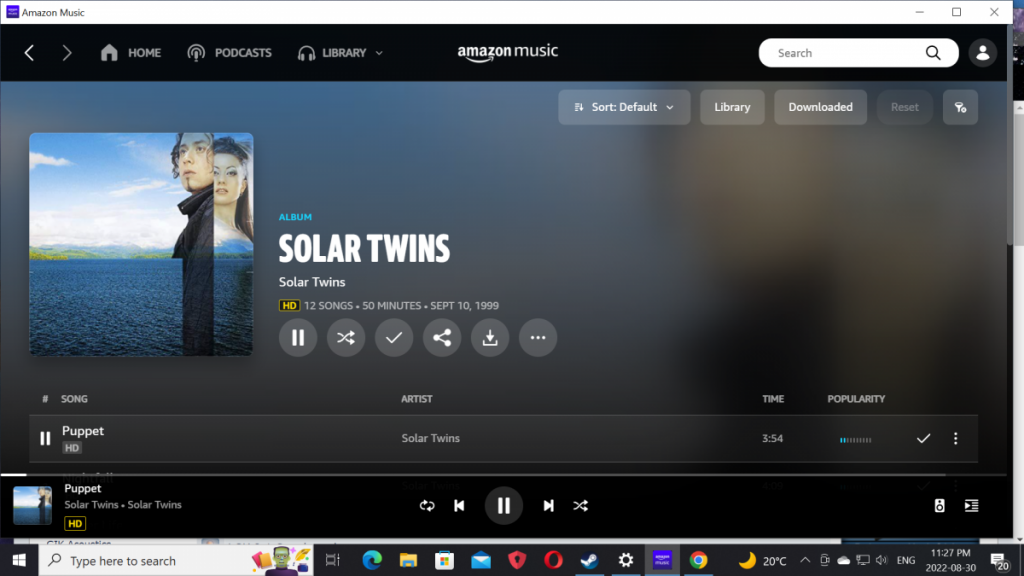Toggle the Downloaded filter
This screenshot has height=576, width=1024.
click(x=820, y=107)
